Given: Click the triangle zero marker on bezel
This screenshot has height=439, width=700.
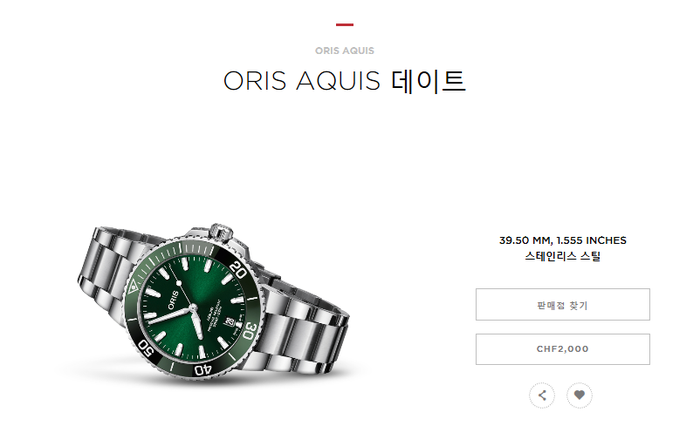Looking at the screenshot, I should (133, 287).
